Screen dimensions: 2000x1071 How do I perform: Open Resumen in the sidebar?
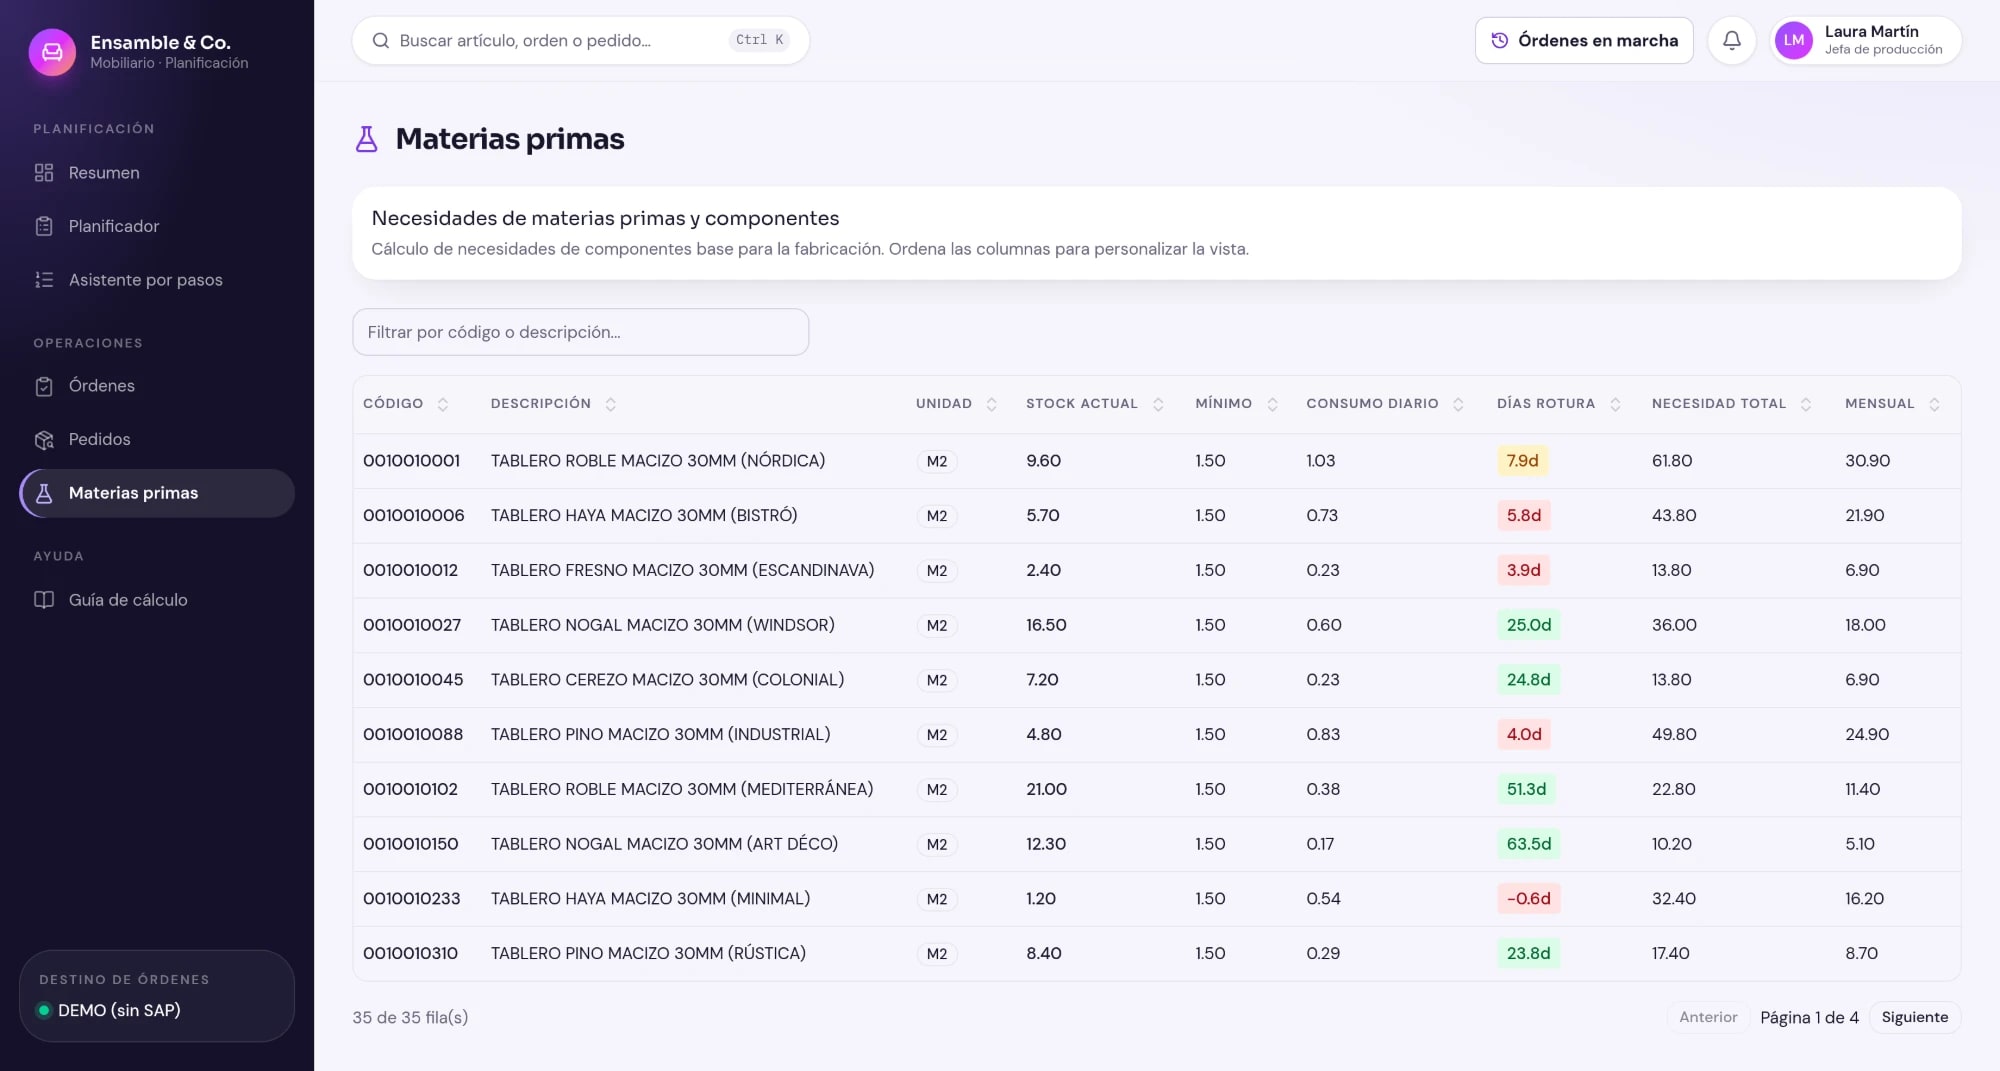[157, 173]
